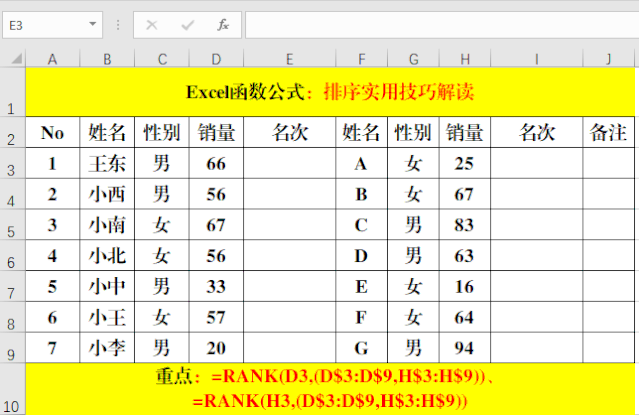
Task: Select column G header
Action: (x=413, y=60)
